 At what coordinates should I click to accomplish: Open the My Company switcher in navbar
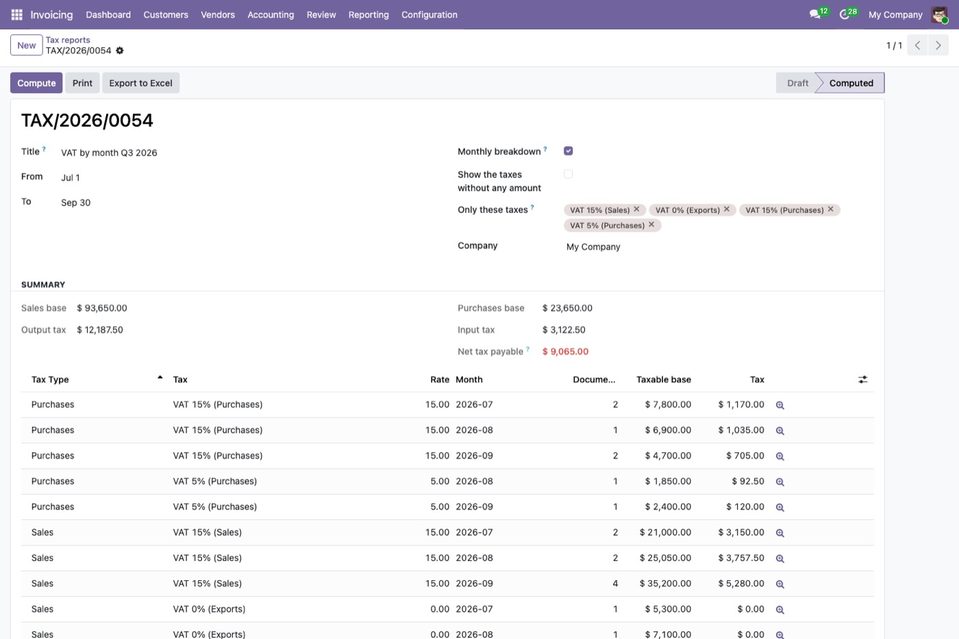(x=895, y=15)
